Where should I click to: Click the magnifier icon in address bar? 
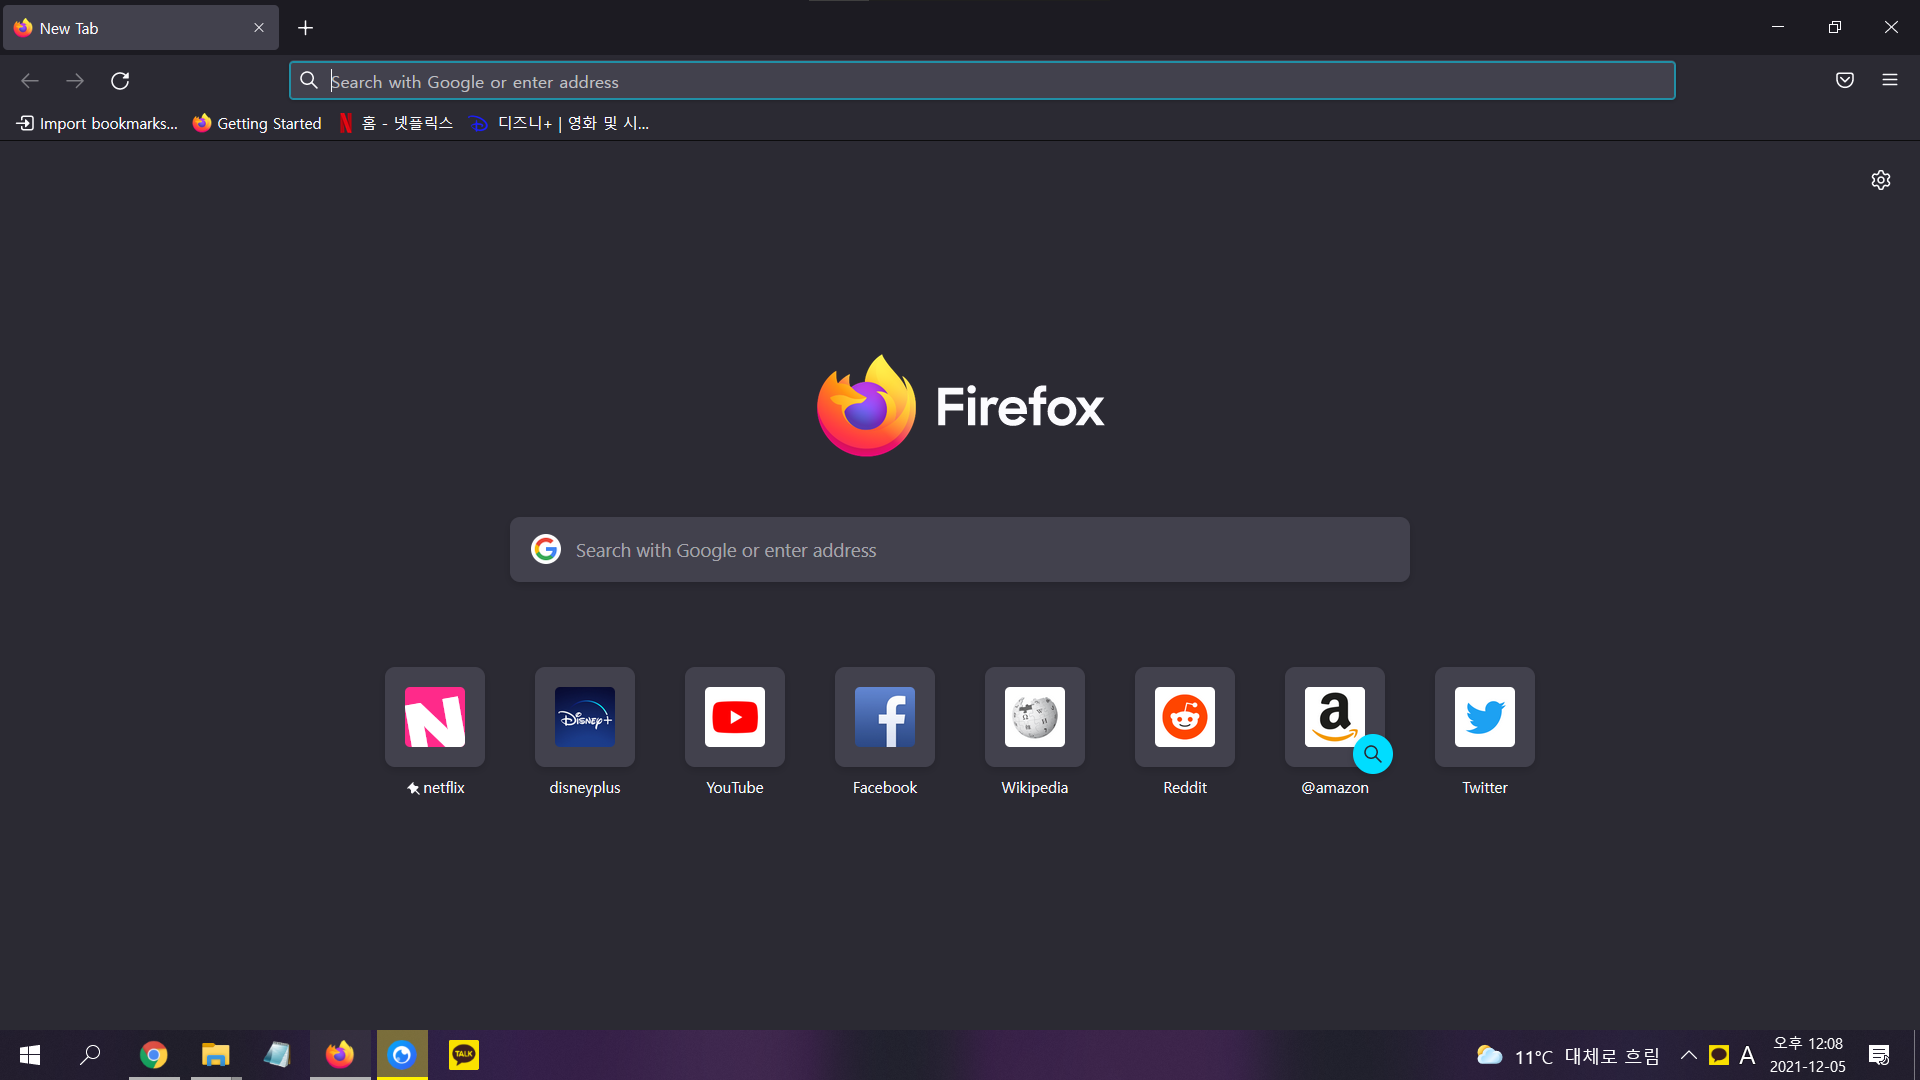pos(309,81)
